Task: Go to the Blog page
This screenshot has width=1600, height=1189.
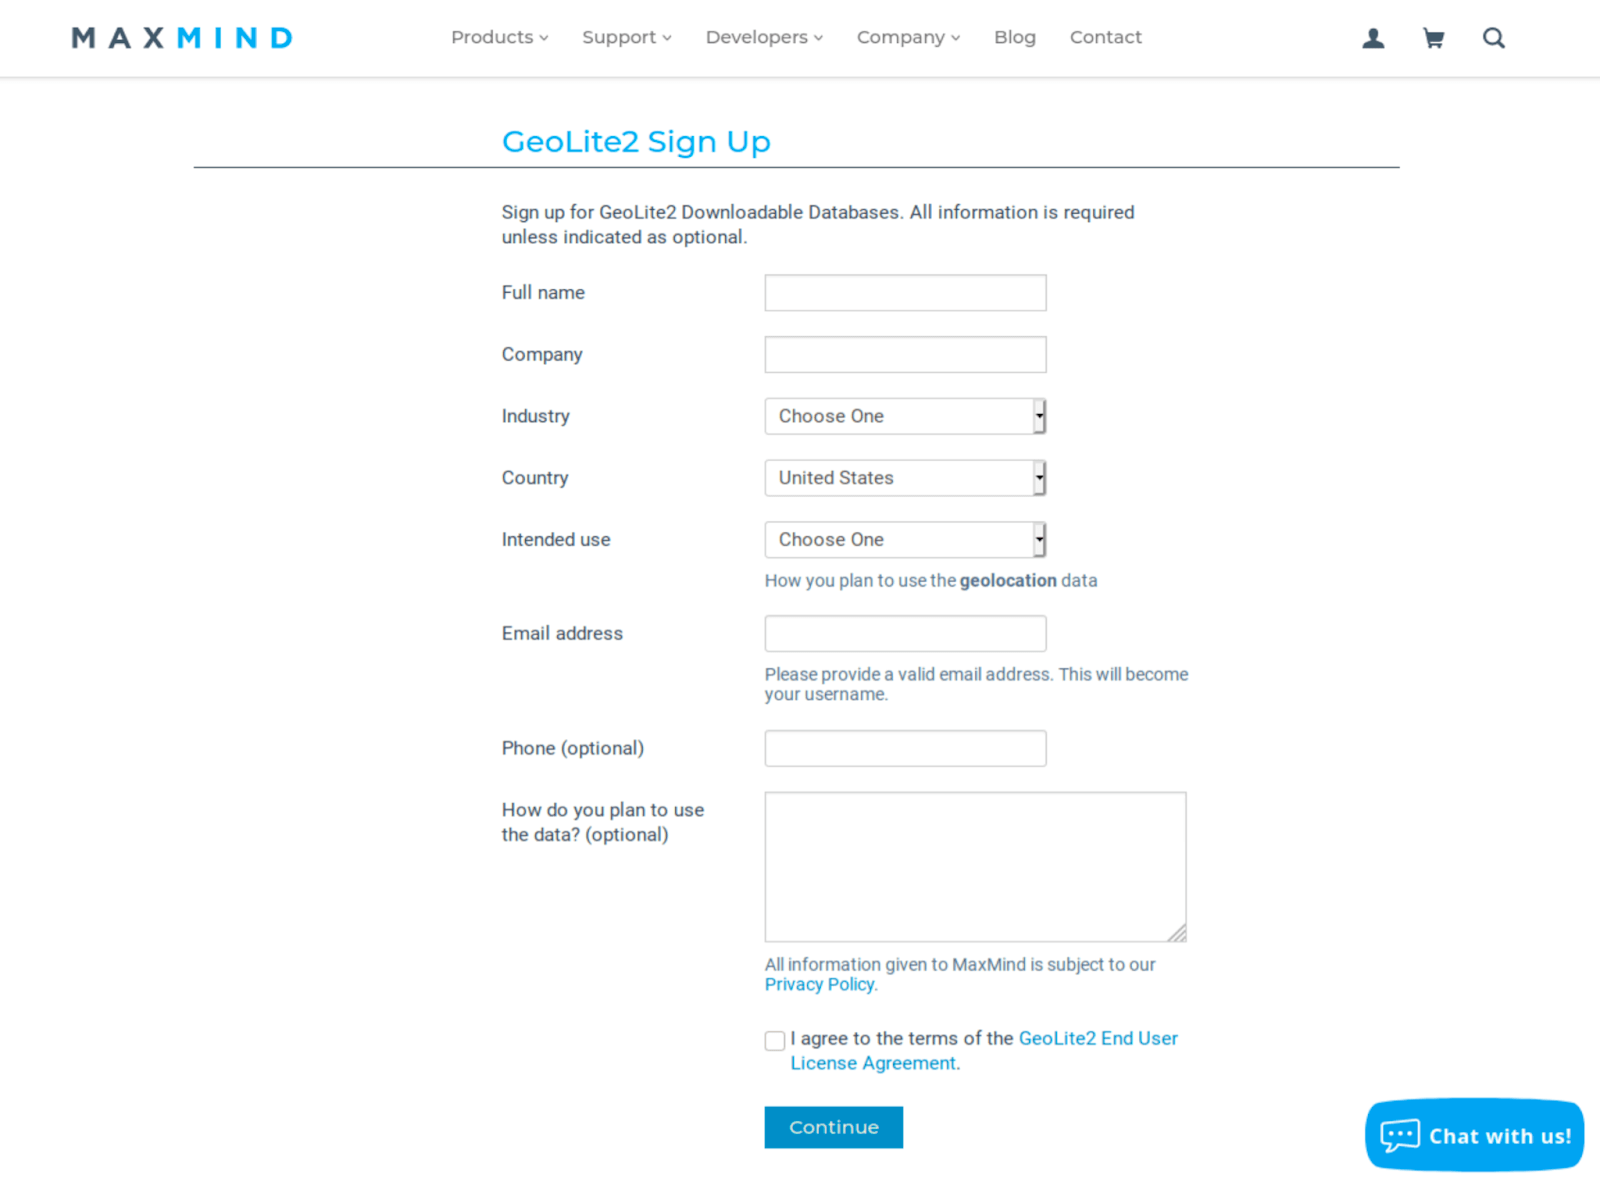Action: click(x=1015, y=37)
